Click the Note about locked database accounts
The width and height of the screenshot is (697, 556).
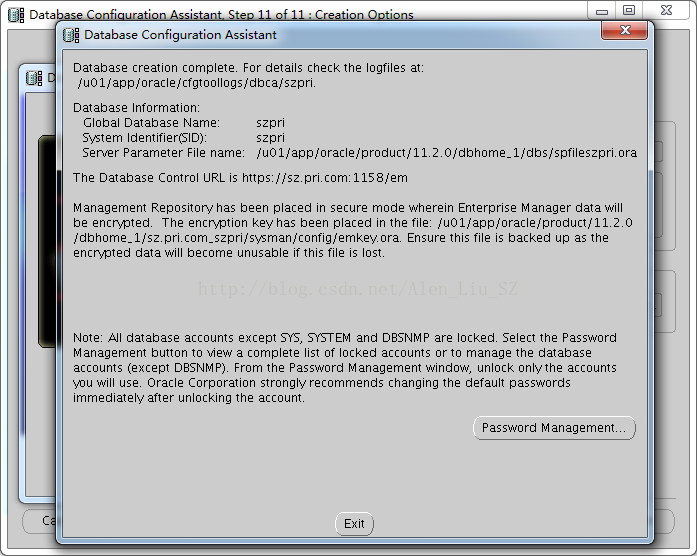[x=344, y=368]
